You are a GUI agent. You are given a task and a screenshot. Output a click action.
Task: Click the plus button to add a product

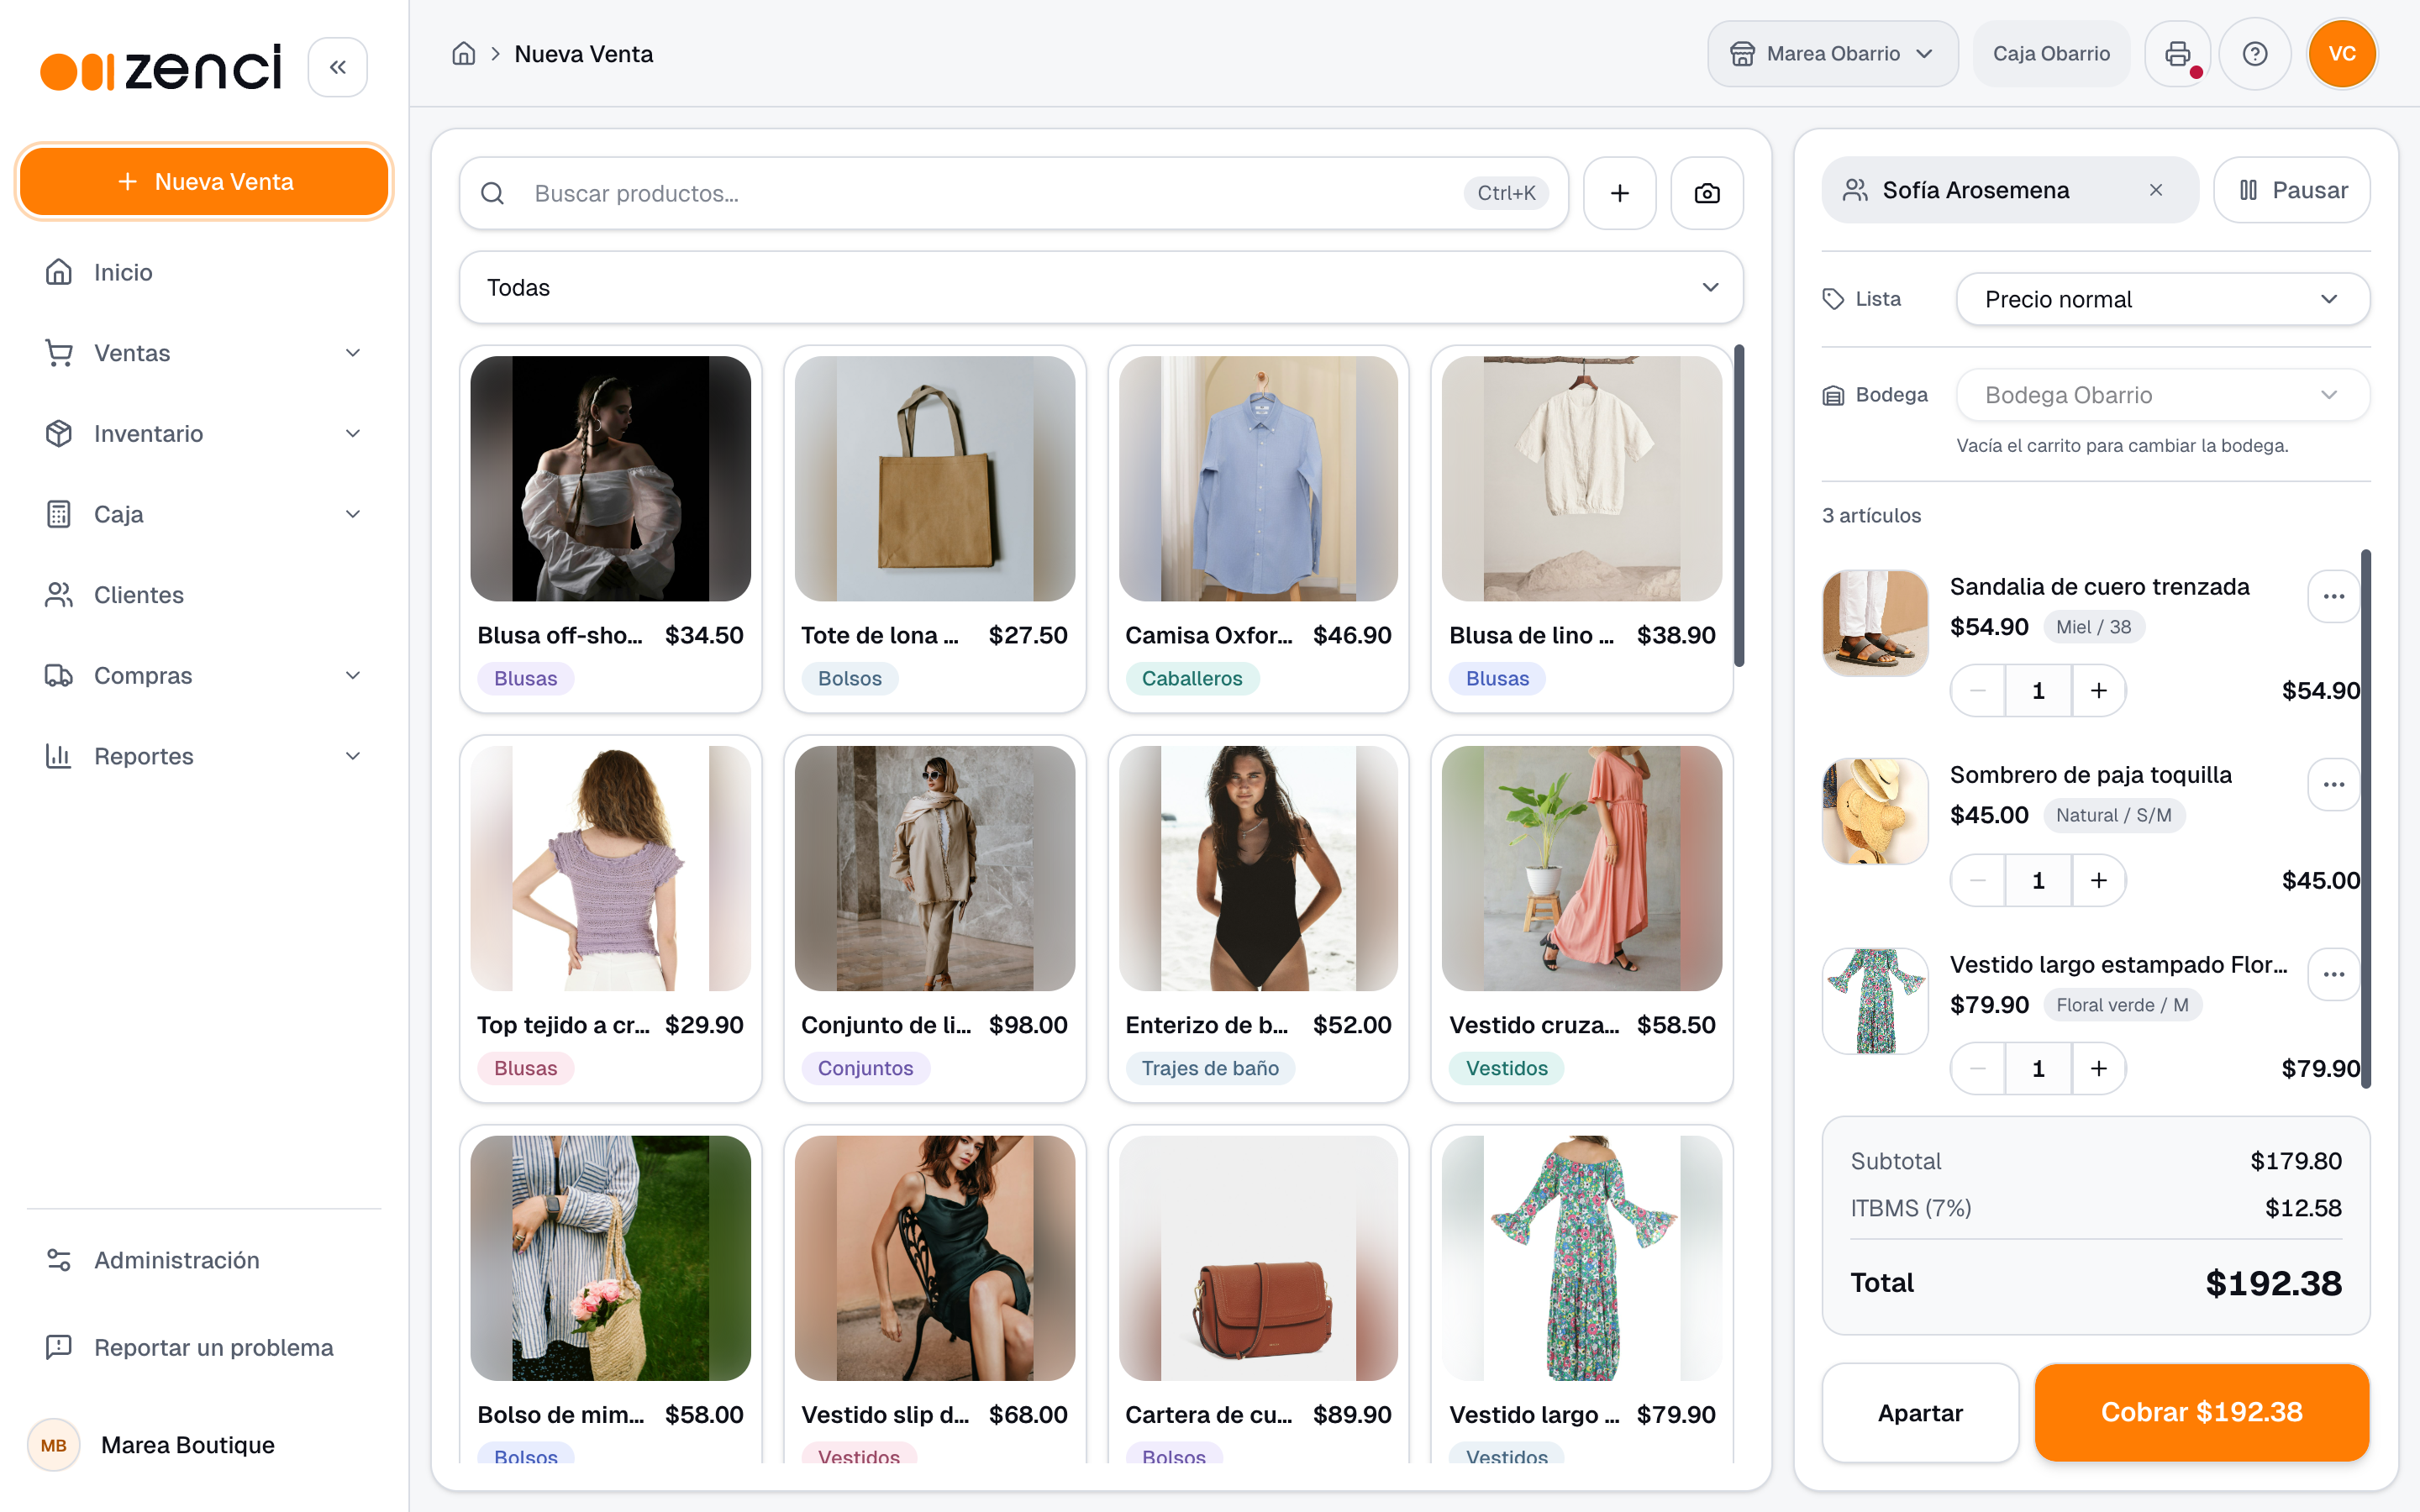point(1619,193)
